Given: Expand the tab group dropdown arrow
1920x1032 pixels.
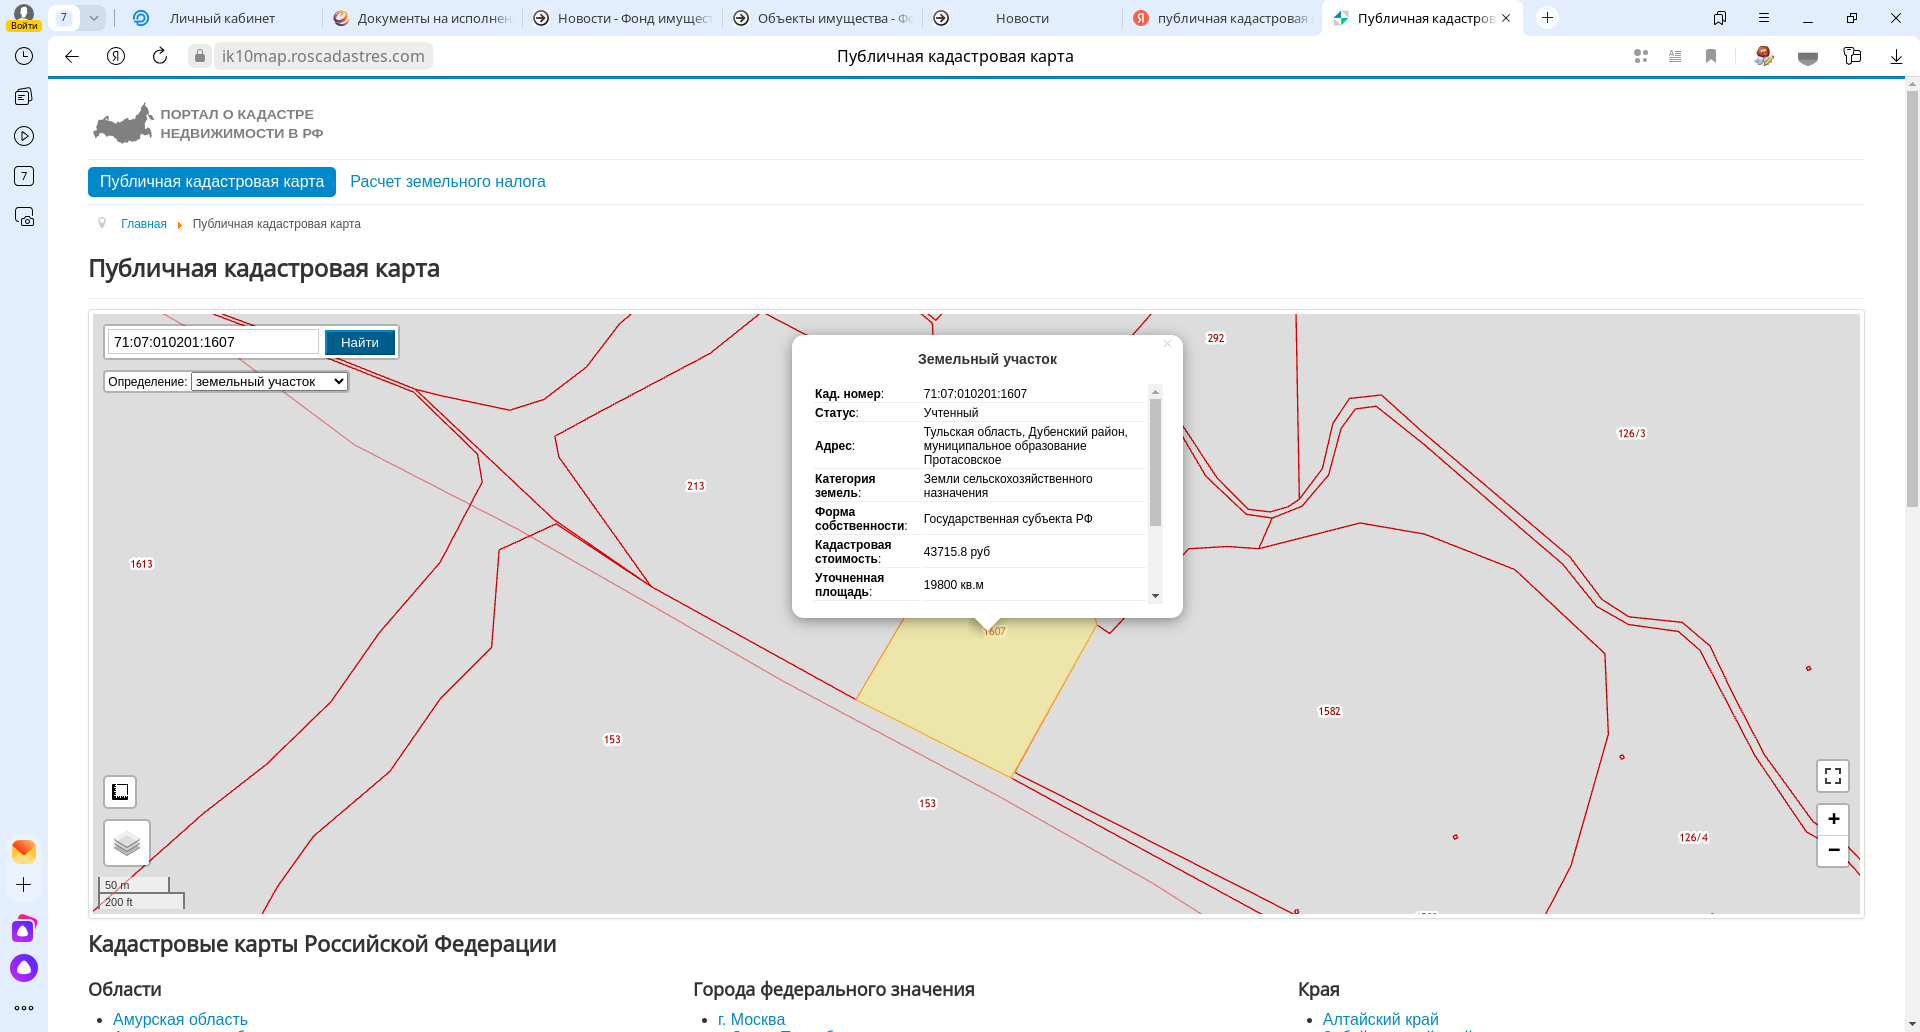Looking at the screenshot, I should pos(93,18).
